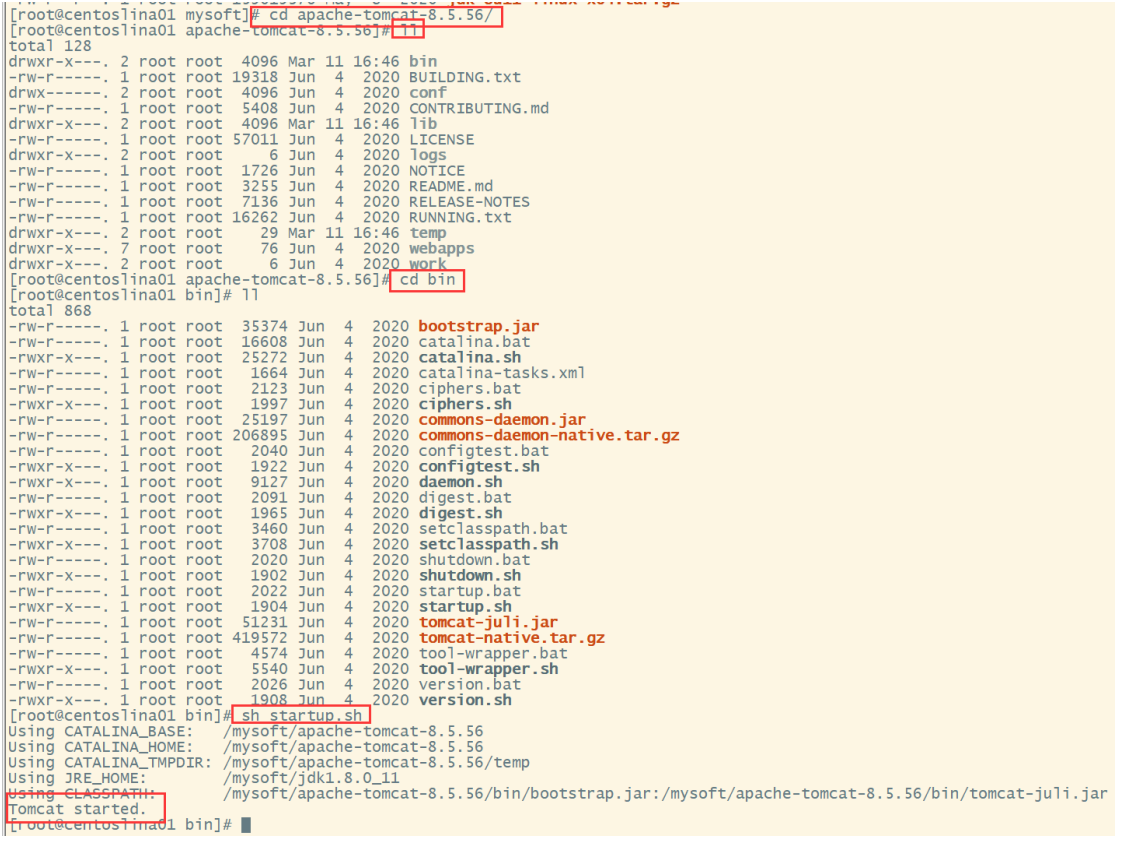Click the 'startup.bat' file name
This screenshot has height=846, width=1121.
470,591
